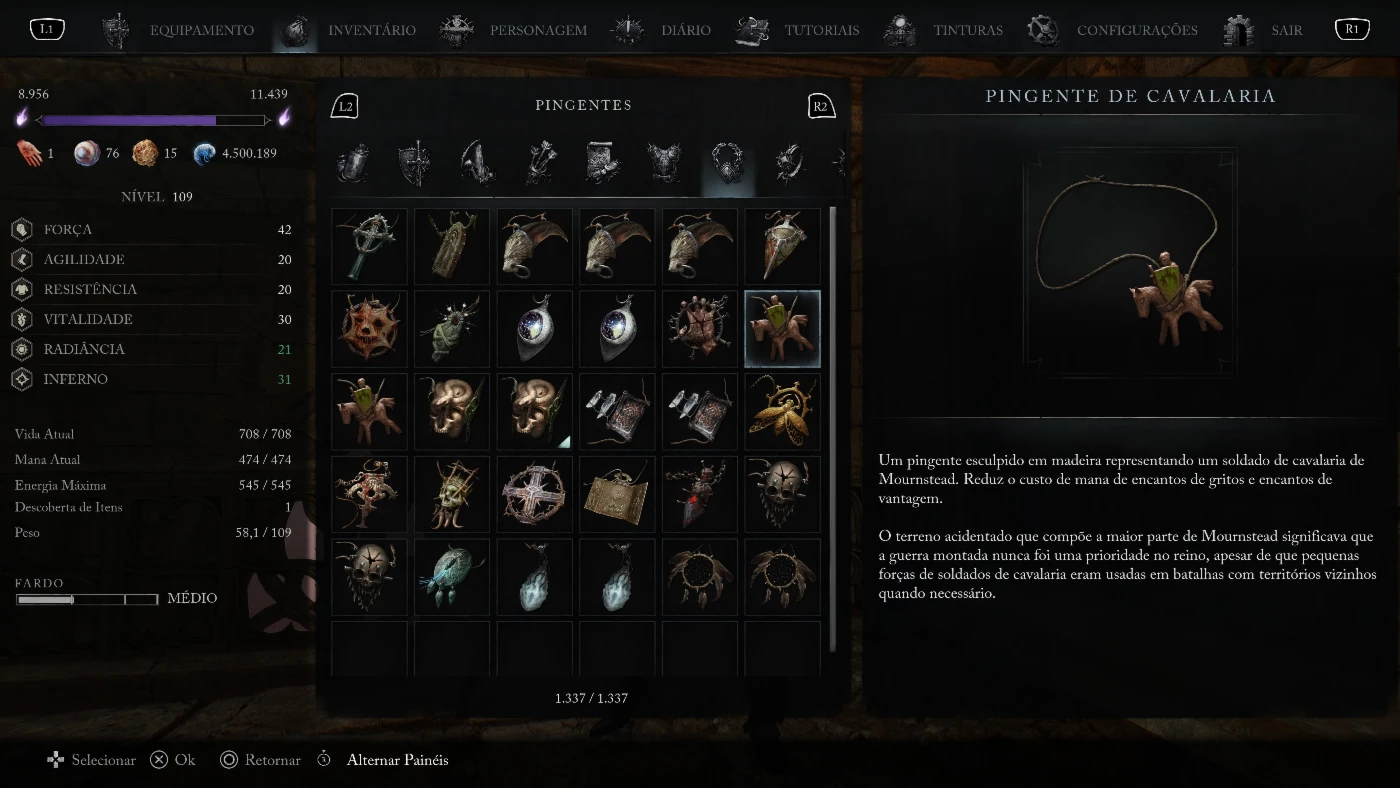The height and width of the screenshot is (788, 1400).
Task: Click the Força attribute icon
Action: [x=22, y=229]
